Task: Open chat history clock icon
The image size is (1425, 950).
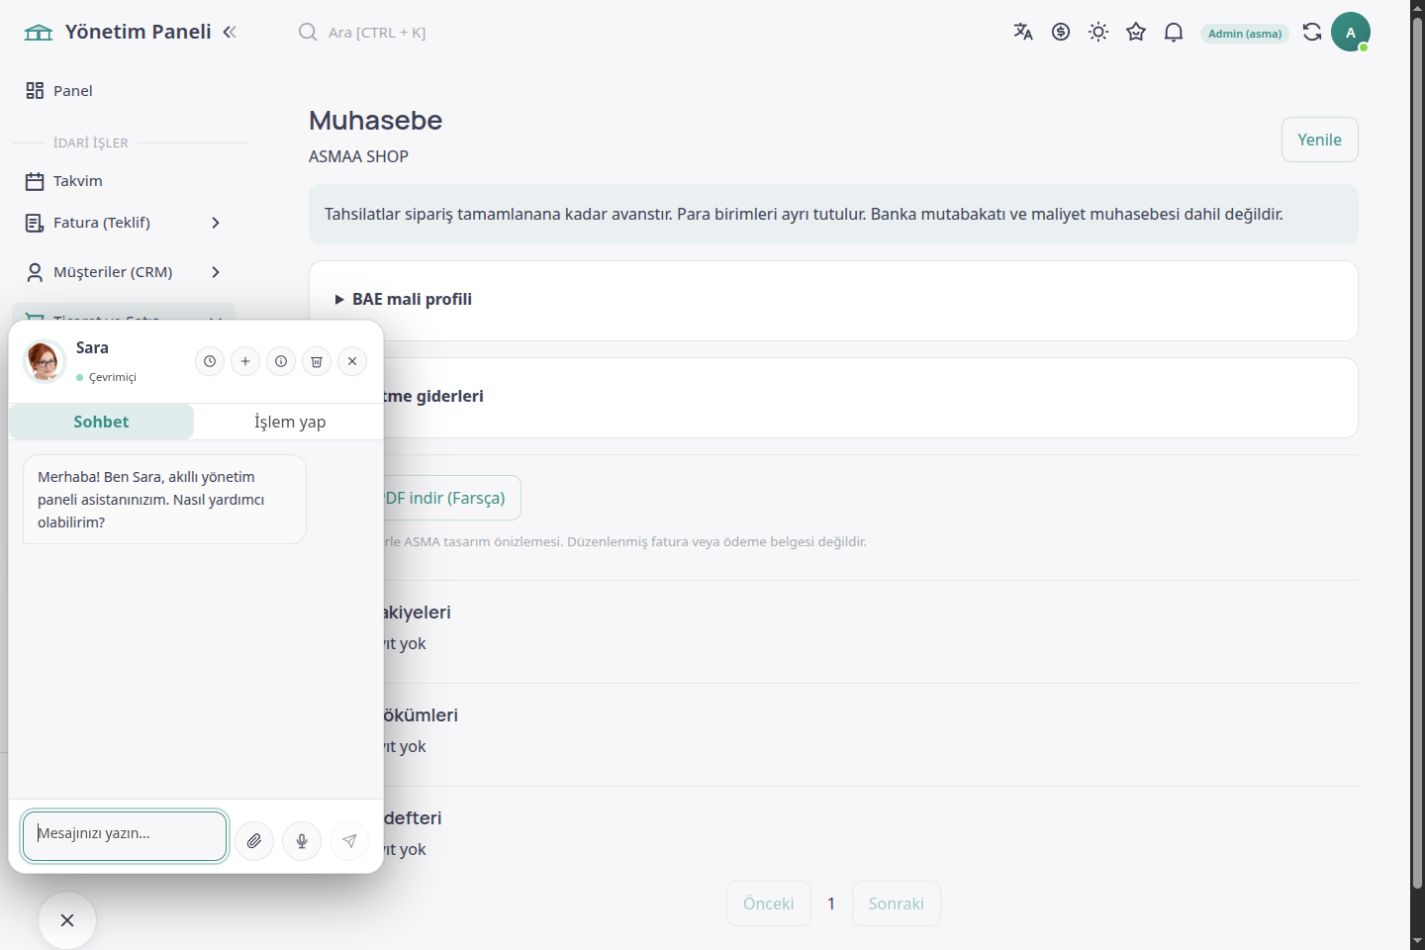Action: [x=209, y=361]
